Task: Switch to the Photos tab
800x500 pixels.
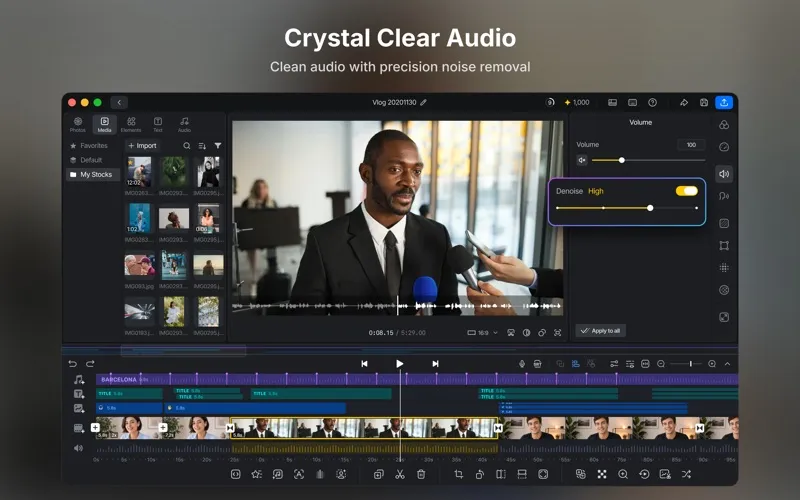Action: 78,124
